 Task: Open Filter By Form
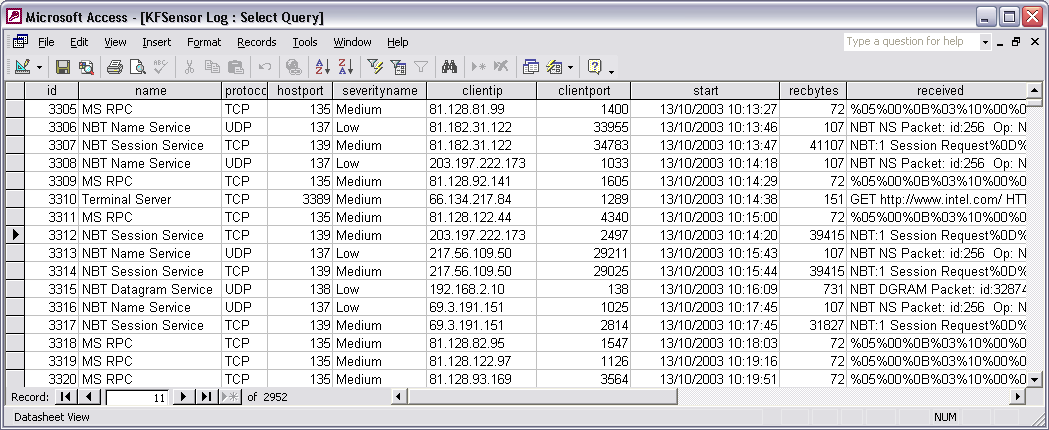(398, 67)
